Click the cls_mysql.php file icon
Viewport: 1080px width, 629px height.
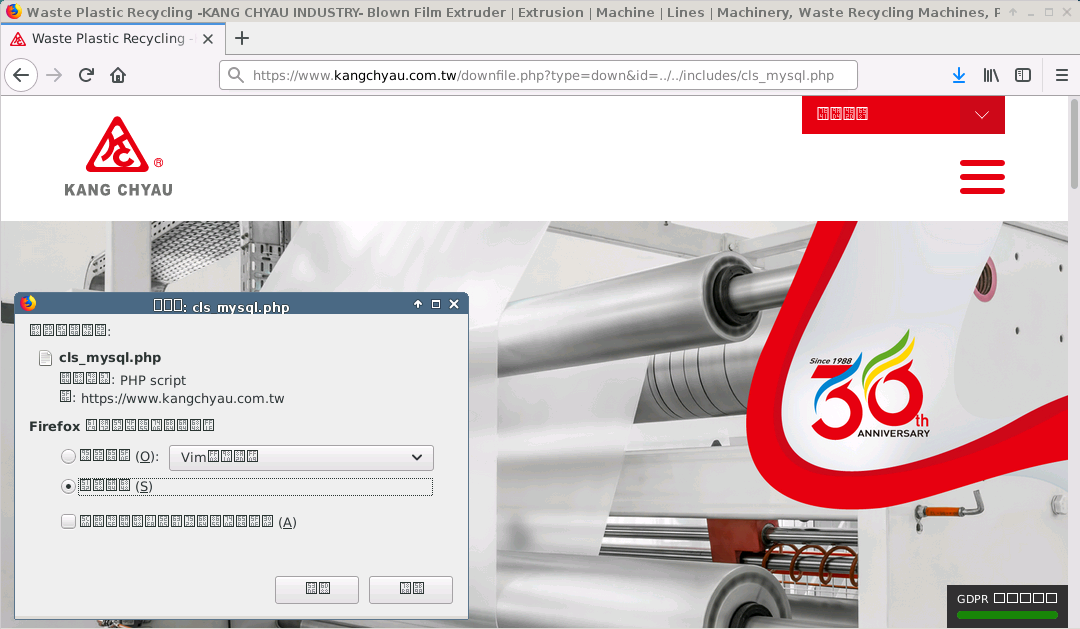point(45,358)
